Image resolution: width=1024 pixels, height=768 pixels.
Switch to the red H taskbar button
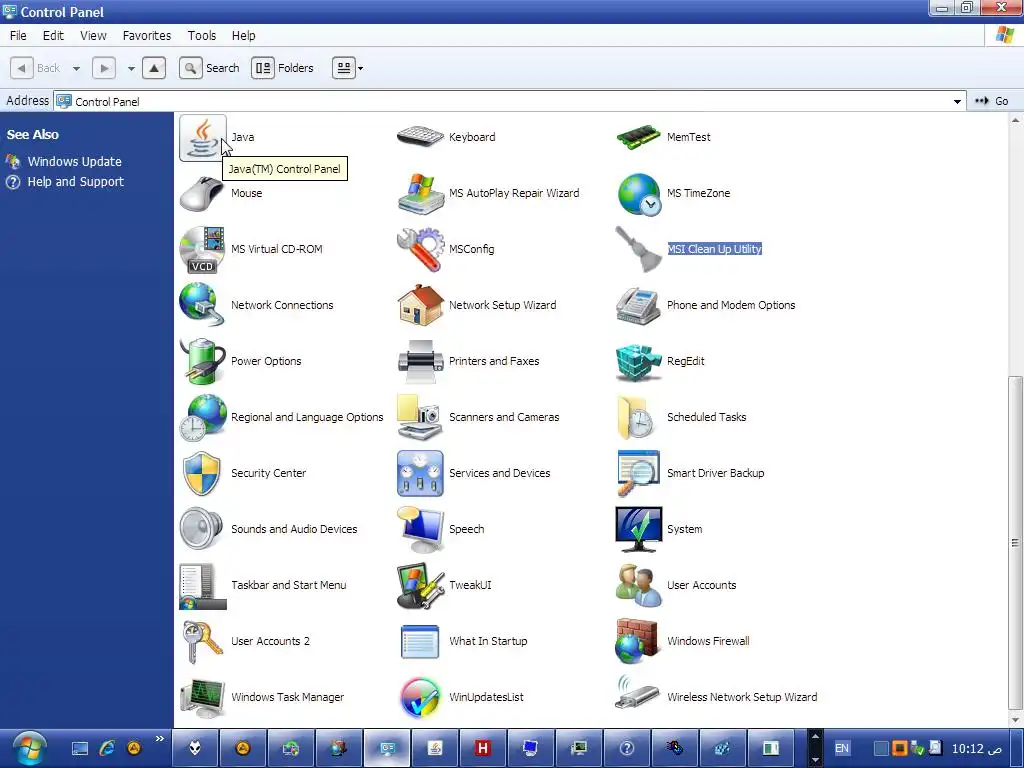click(483, 748)
